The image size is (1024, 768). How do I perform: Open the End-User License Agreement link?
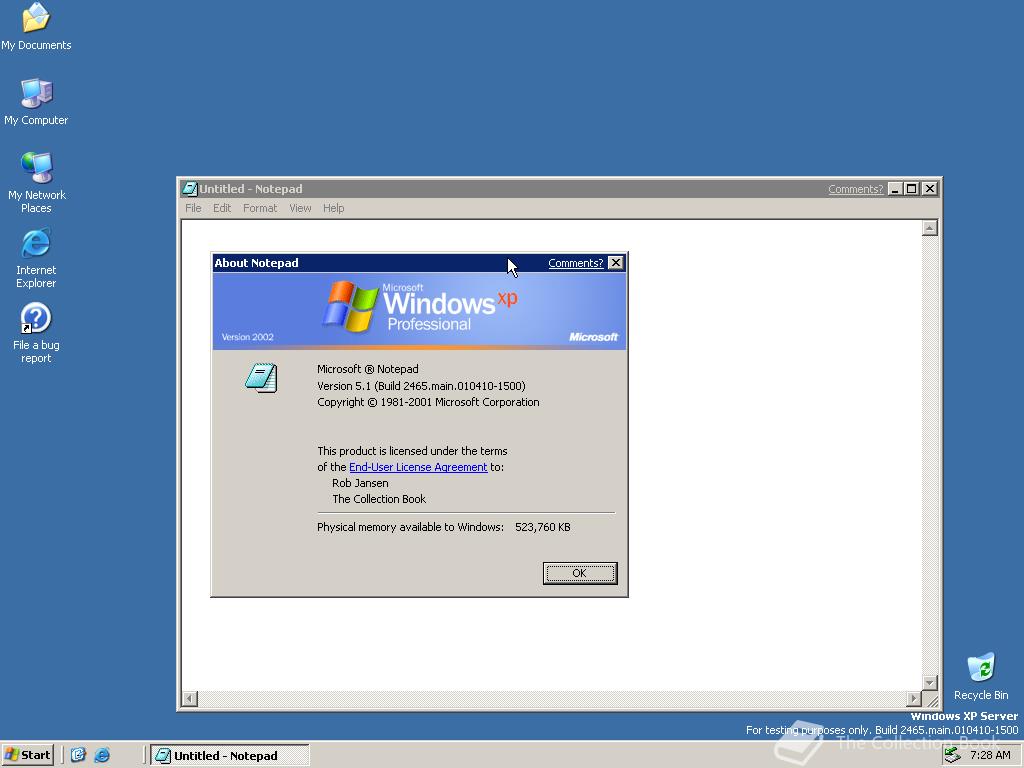pyautogui.click(x=418, y=467)
